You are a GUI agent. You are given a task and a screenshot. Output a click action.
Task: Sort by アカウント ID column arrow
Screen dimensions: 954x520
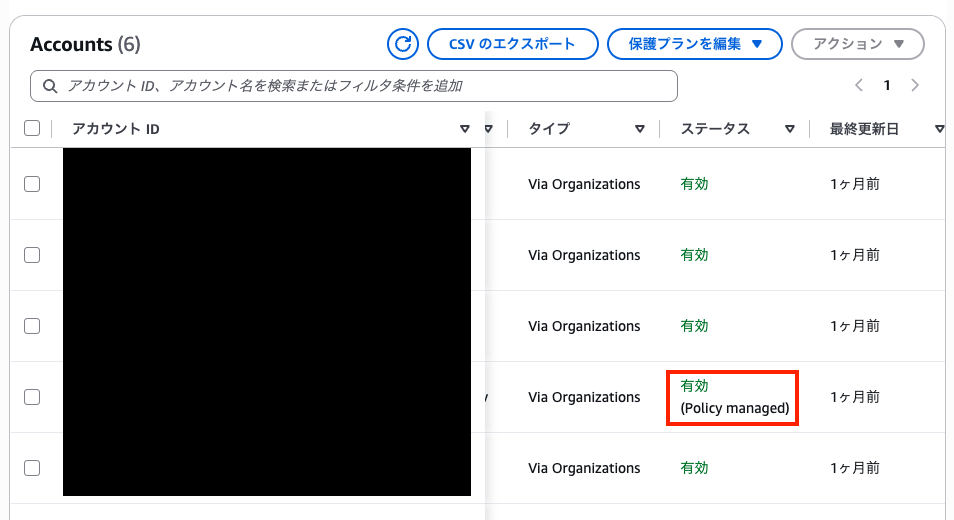465,129
